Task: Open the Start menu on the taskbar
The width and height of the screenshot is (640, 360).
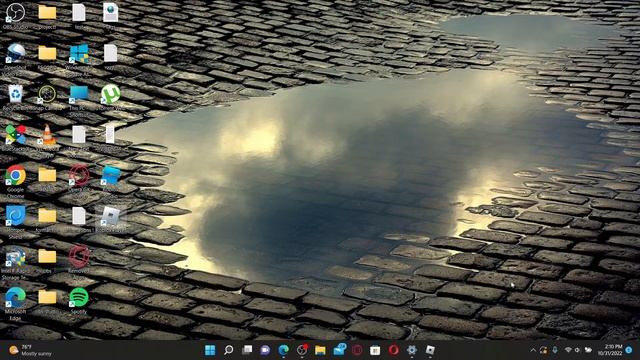Action: pos(210,350)
